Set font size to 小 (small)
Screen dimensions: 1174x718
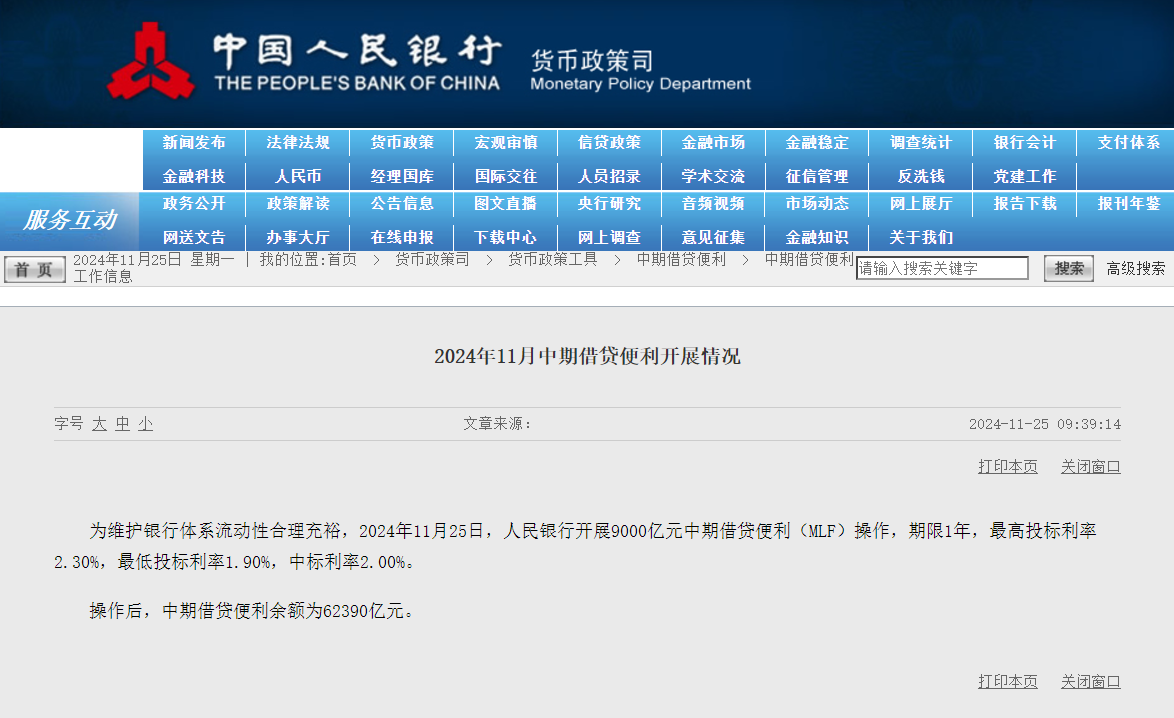tap(146, 424)
